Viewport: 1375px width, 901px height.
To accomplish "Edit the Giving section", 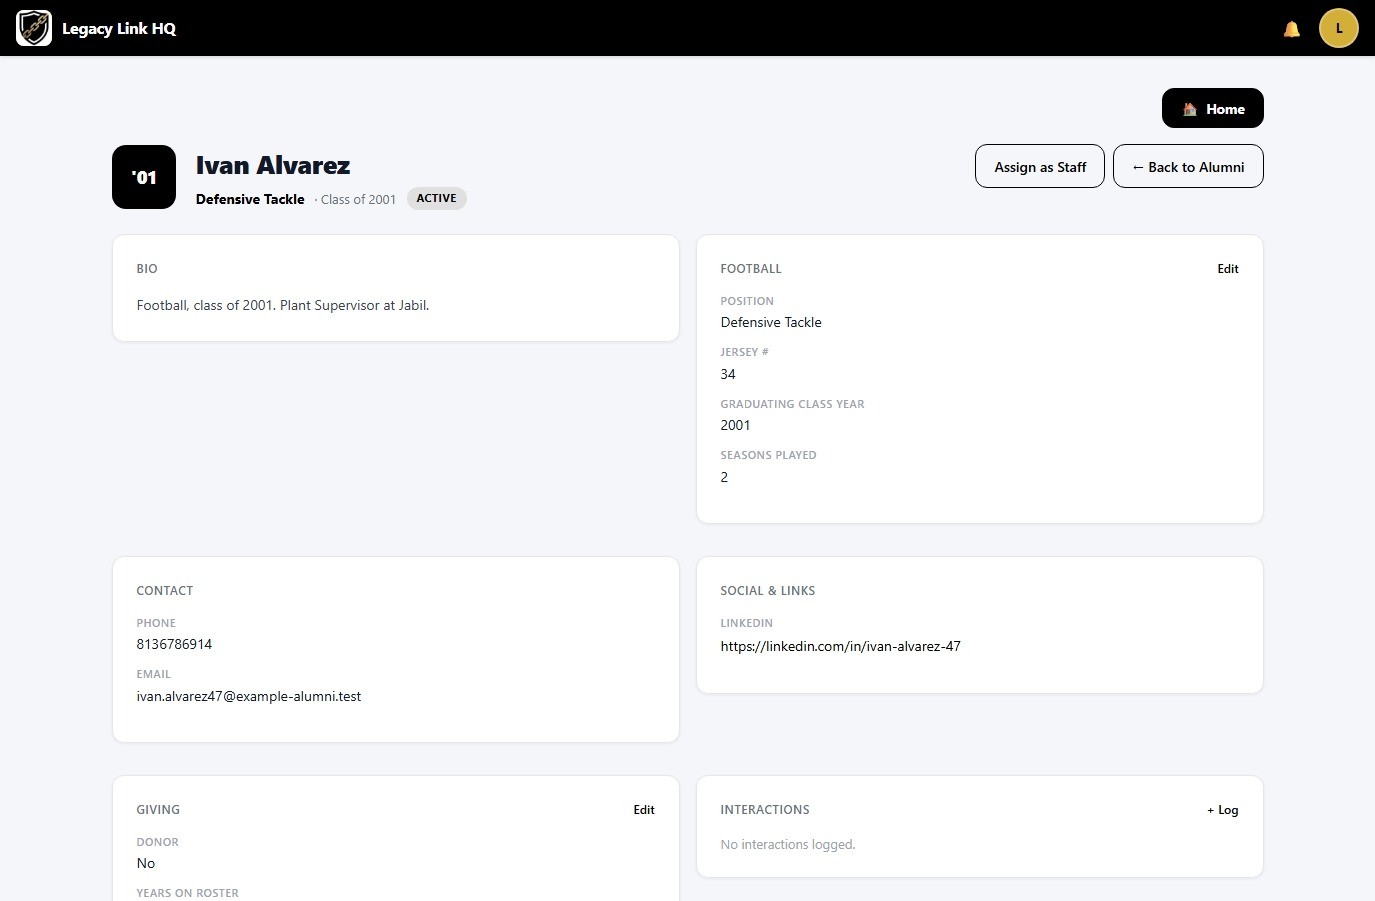I will tap(644, 810).
